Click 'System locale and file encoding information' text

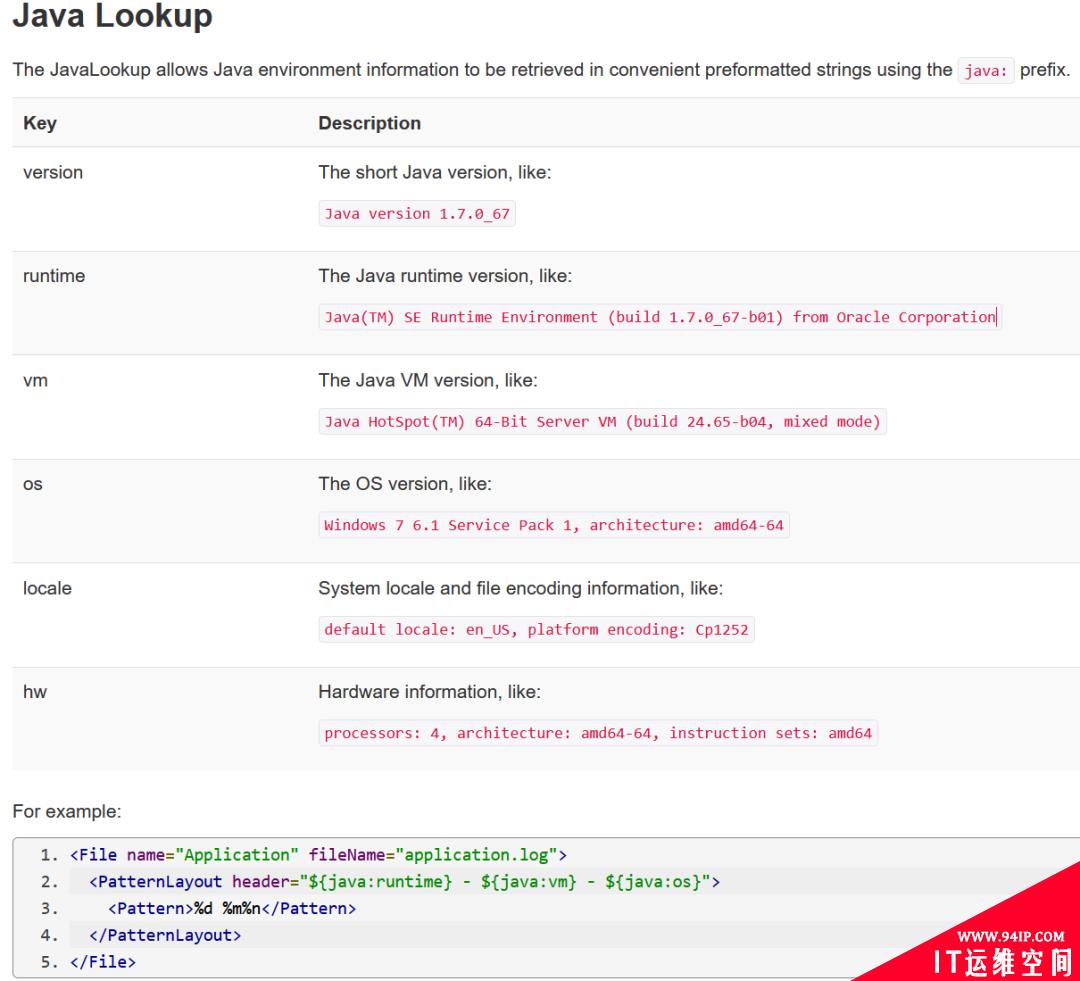[520, 588]
